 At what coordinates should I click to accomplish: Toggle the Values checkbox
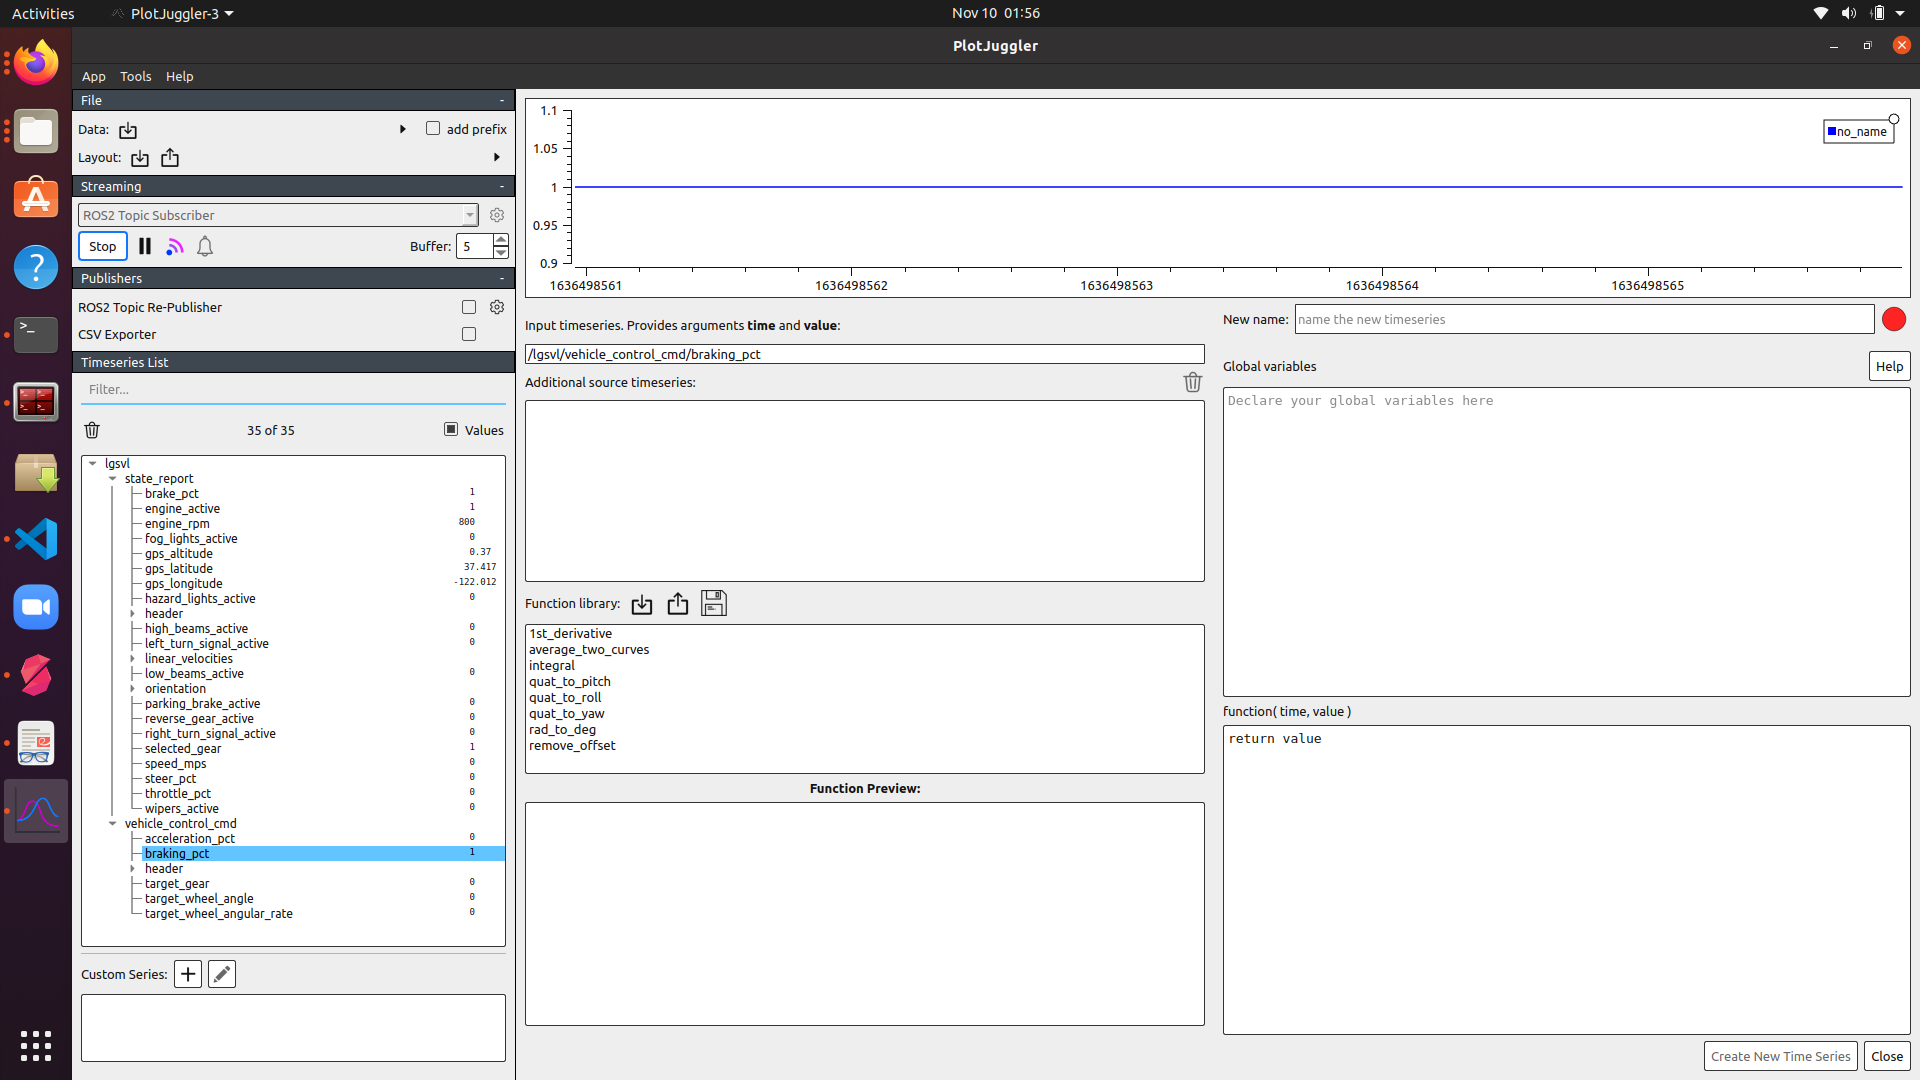click(x=451, y=429)
